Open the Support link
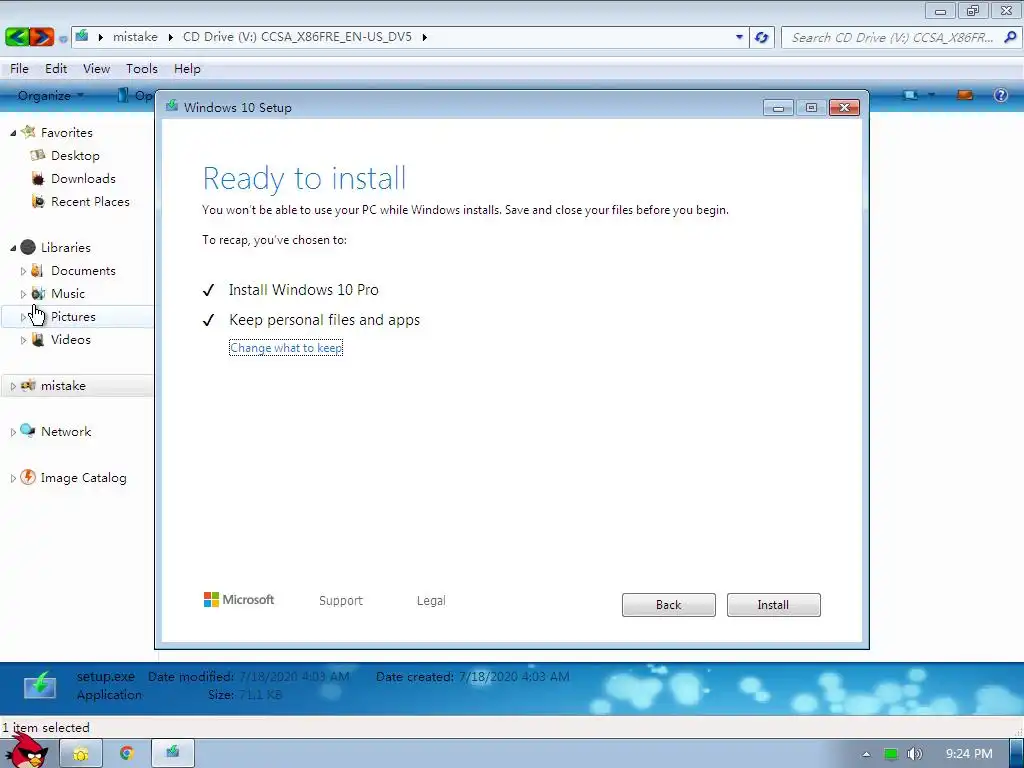This screenshot has height=768, width=1024. 340,600
